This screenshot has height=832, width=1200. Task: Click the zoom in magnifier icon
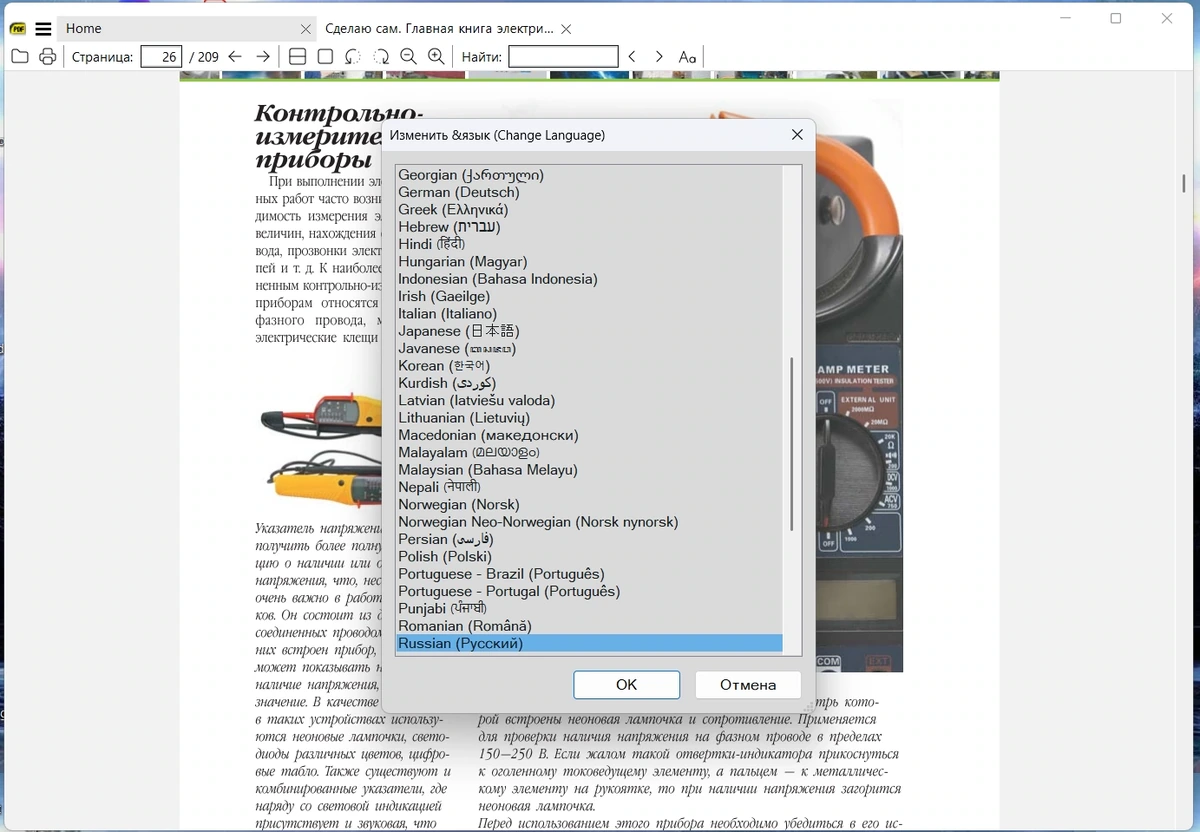pos(436,57)
